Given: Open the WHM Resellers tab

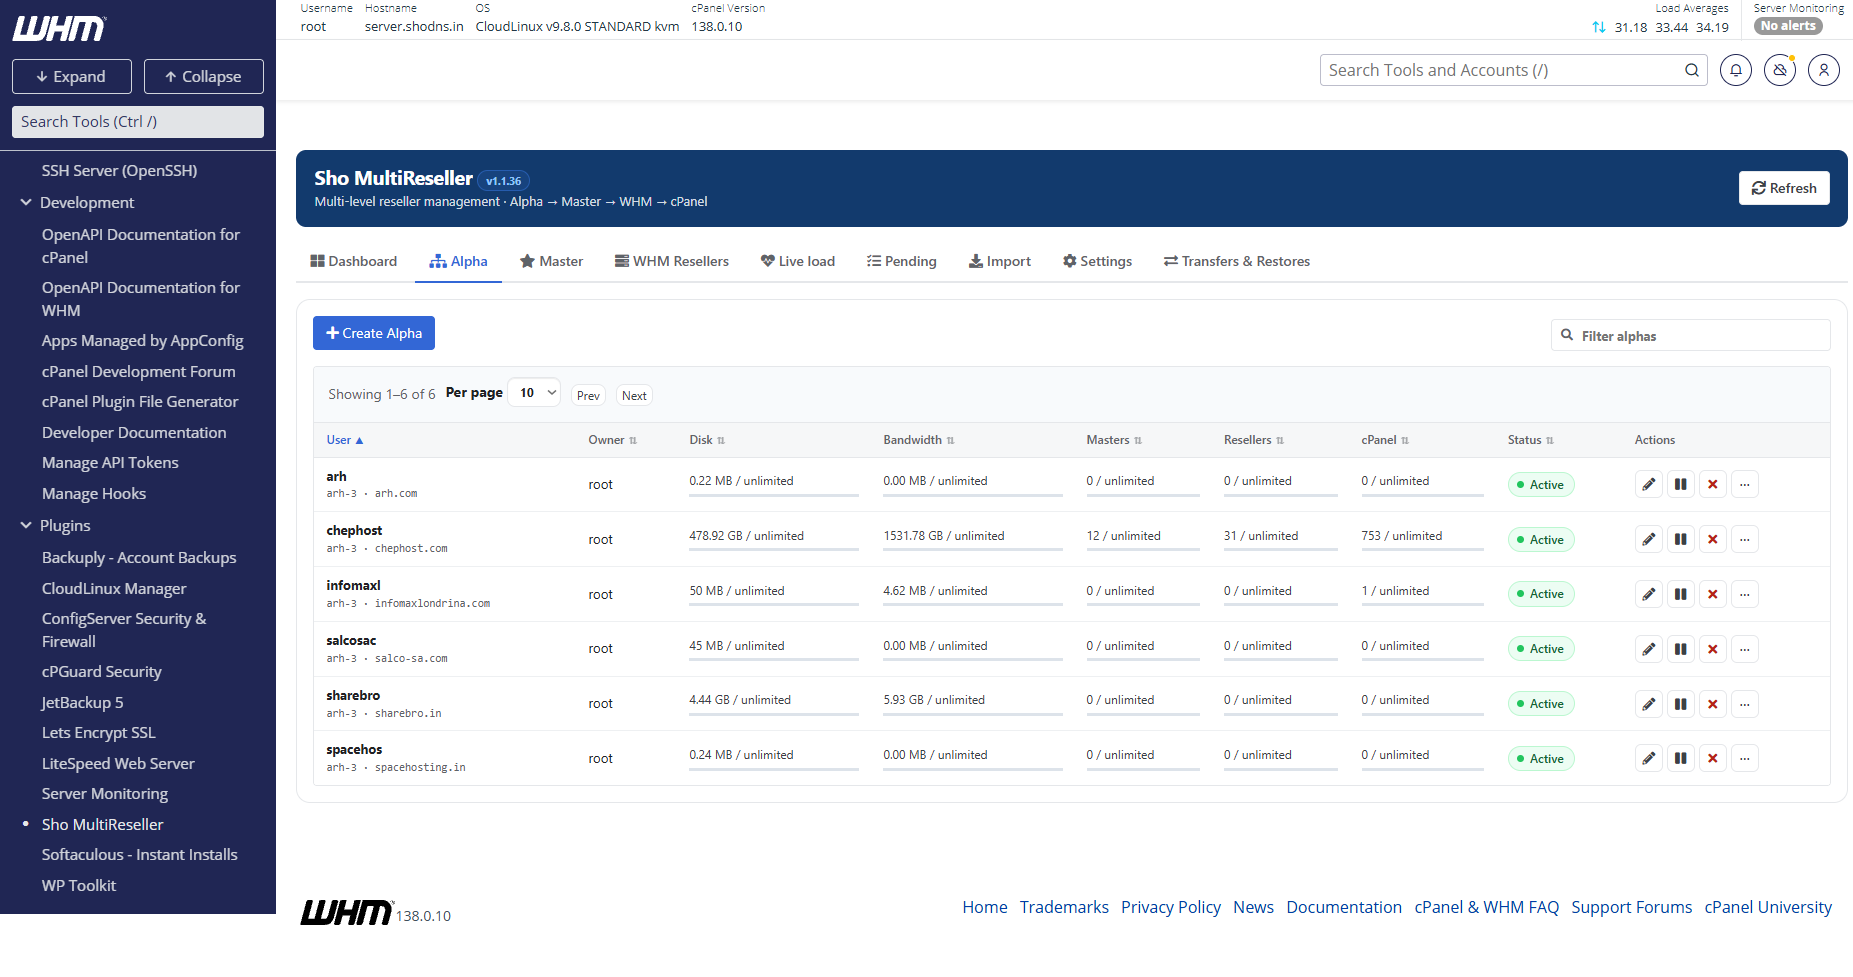Looking at the screenshot, I should pyautogui.click(x=672, y=261).
